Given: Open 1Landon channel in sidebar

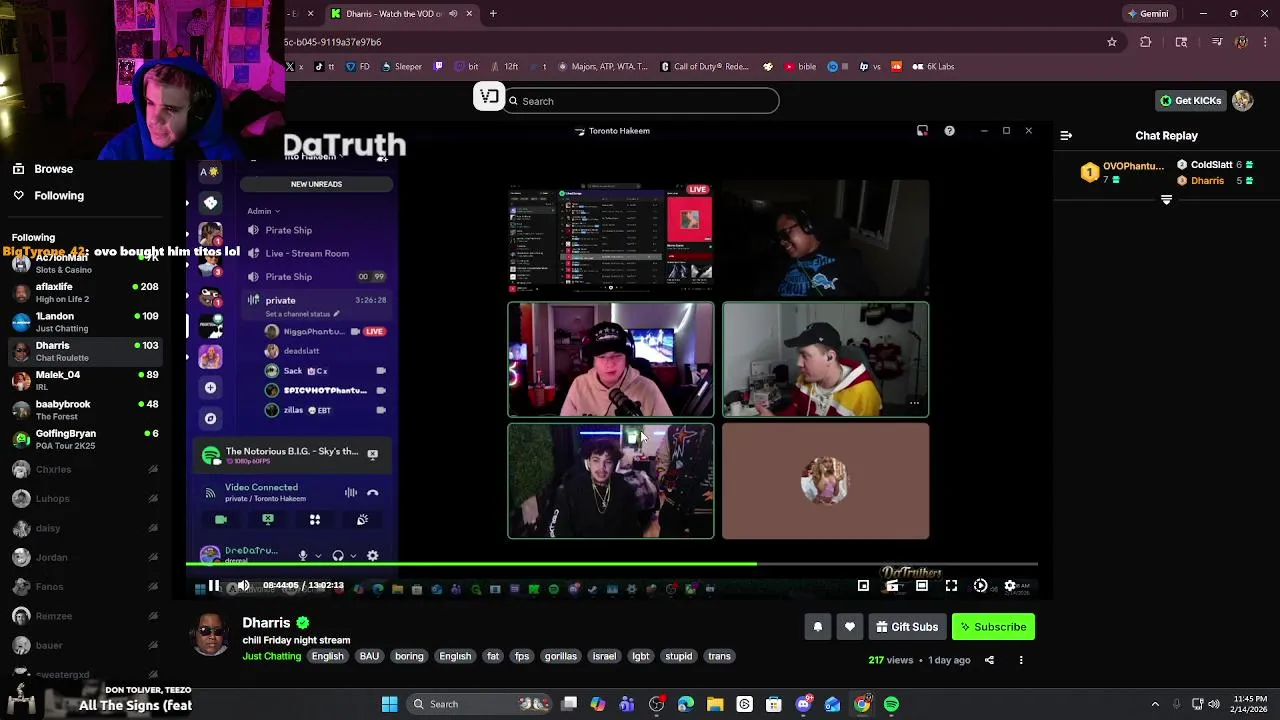Looking at the screenshot, I should point(85,322).
